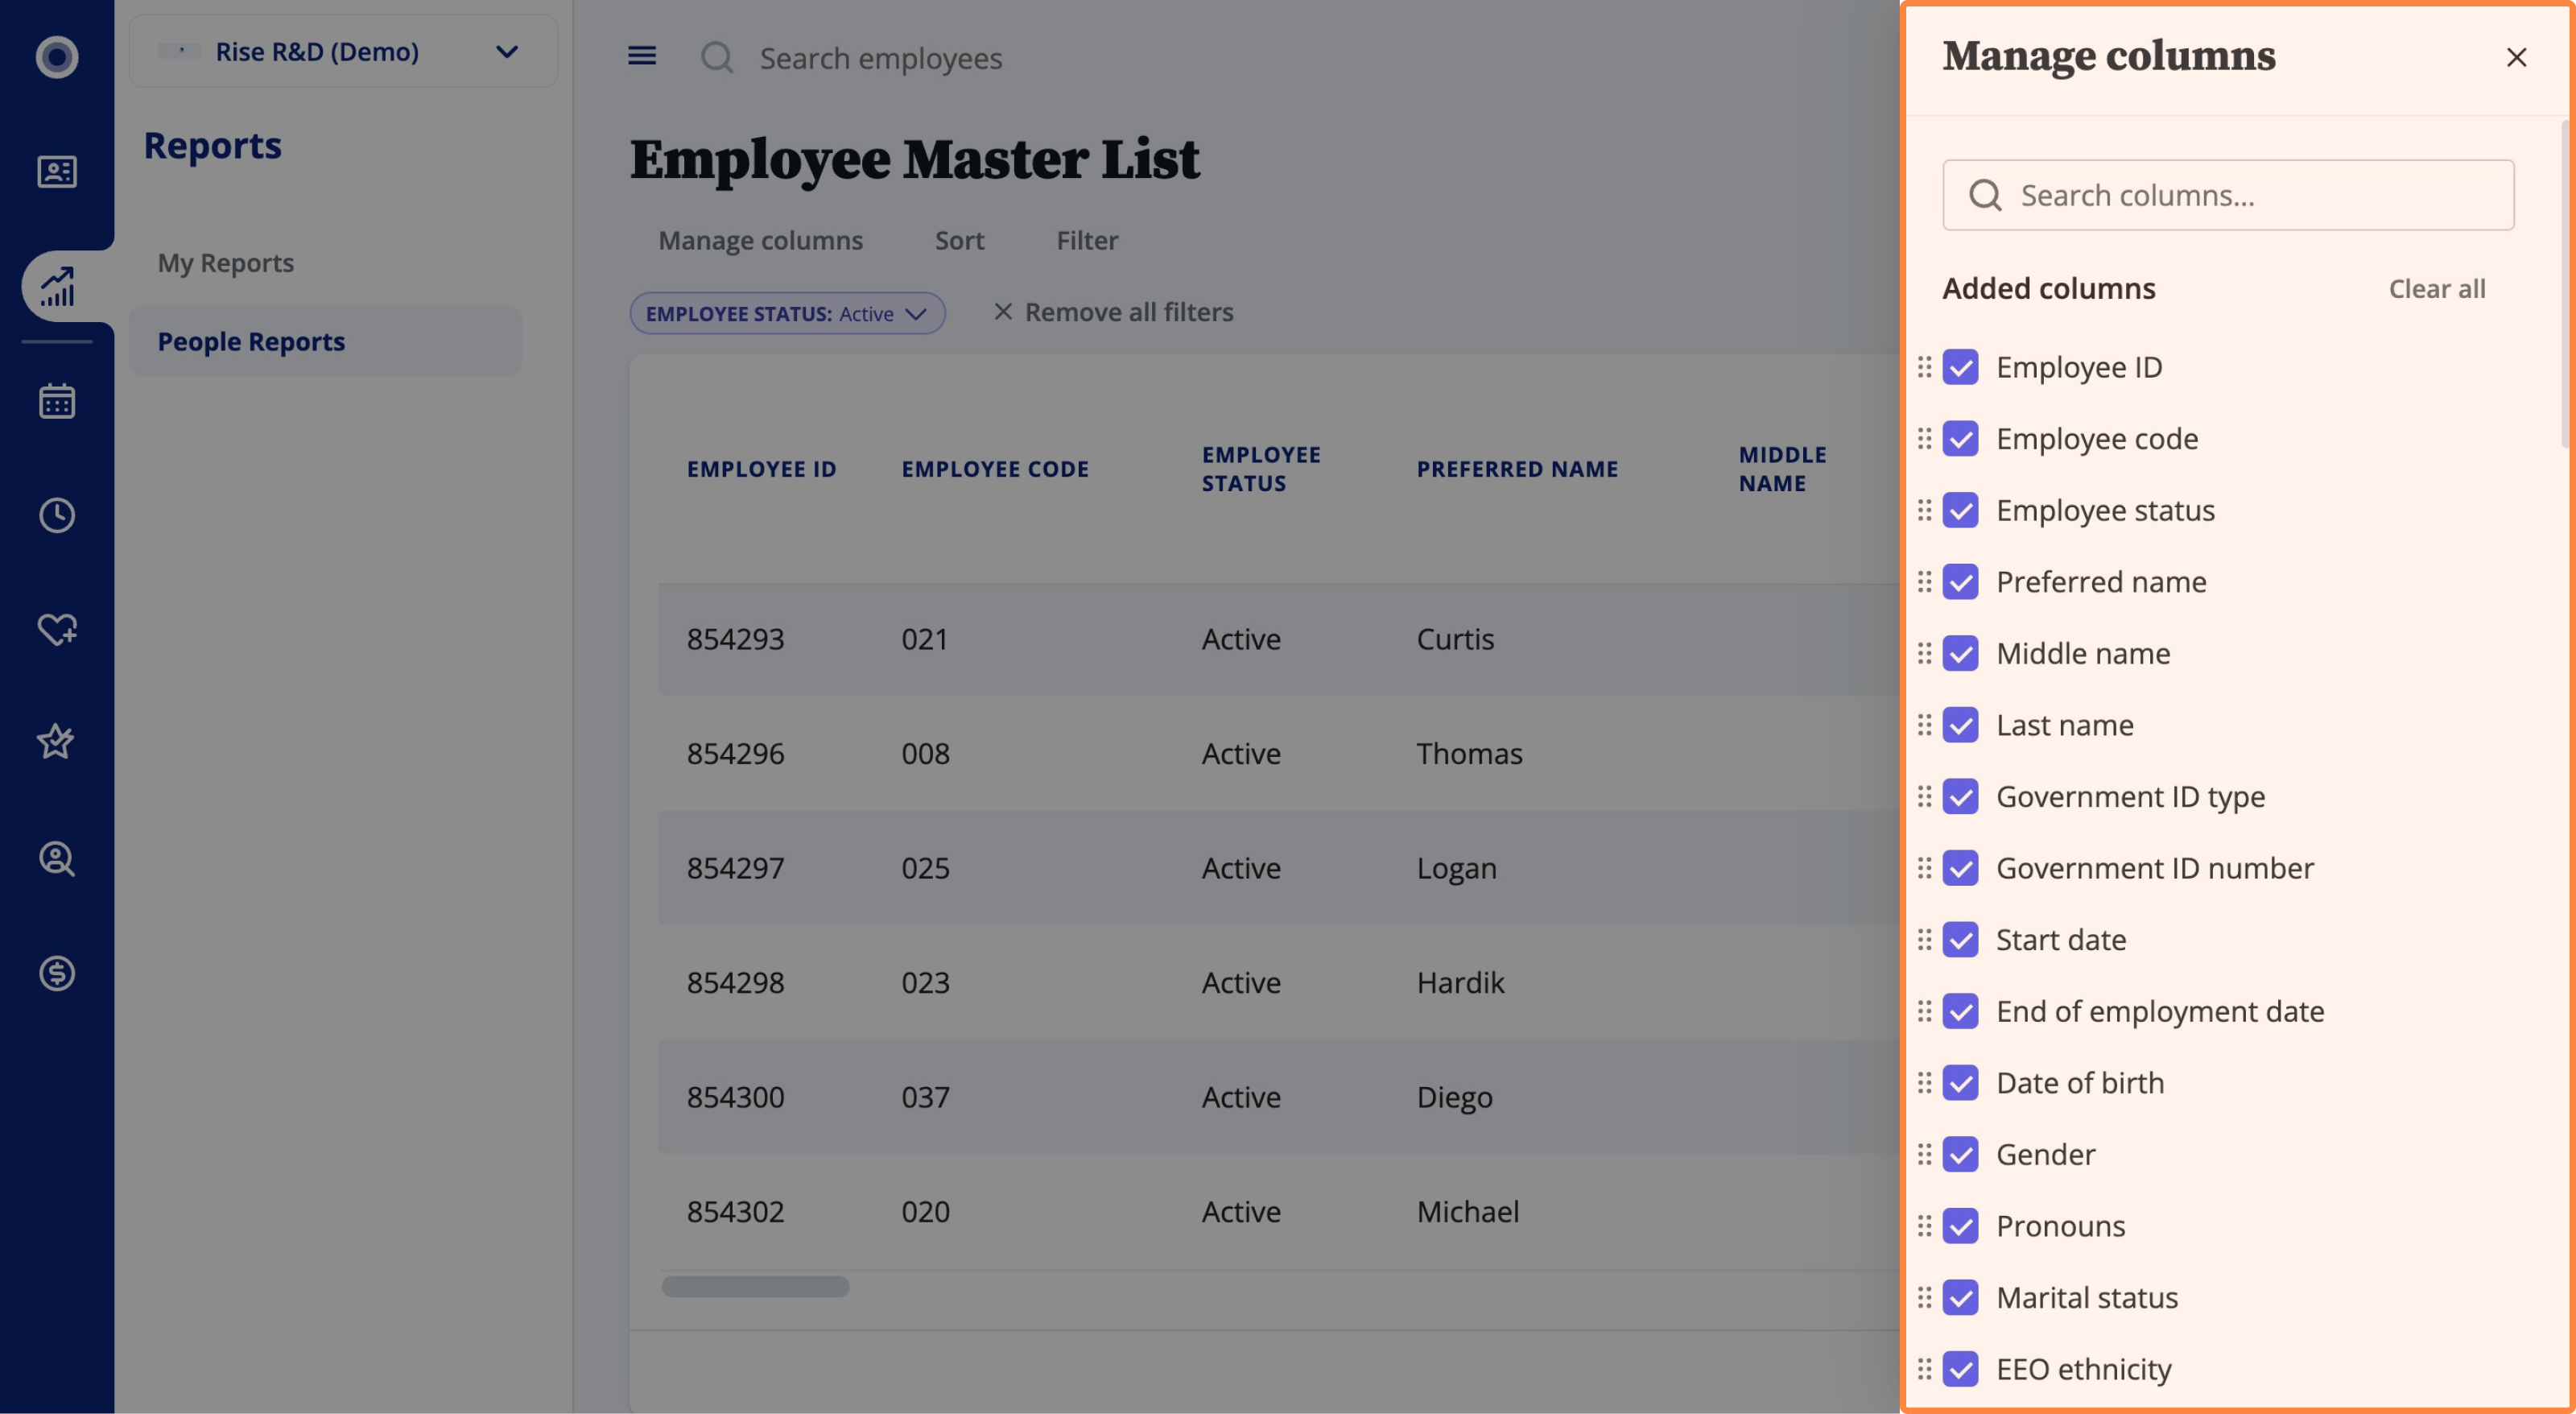
Task: Click the Rise logo icon in sidebar
Action: point(57,56)
